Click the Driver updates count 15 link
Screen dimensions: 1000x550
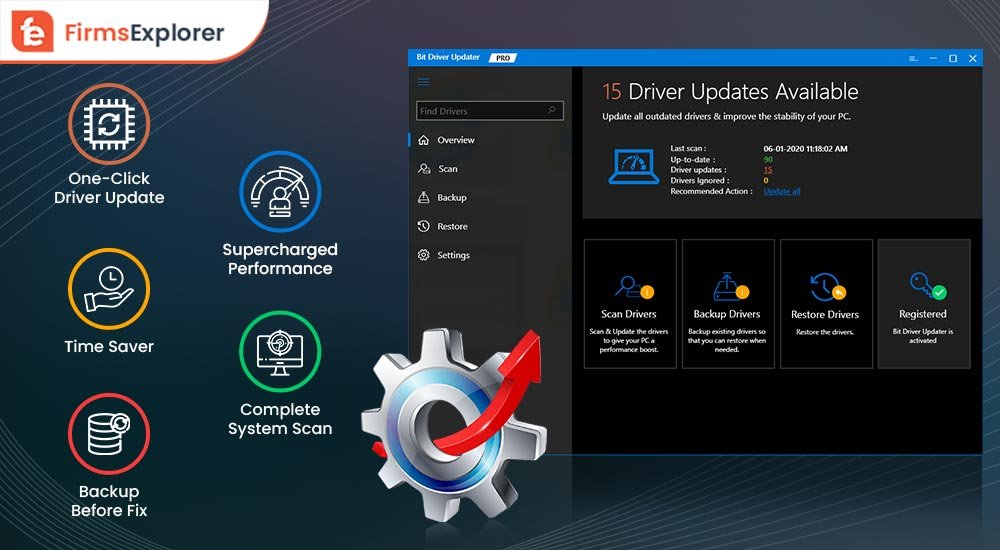click(768, 170)
